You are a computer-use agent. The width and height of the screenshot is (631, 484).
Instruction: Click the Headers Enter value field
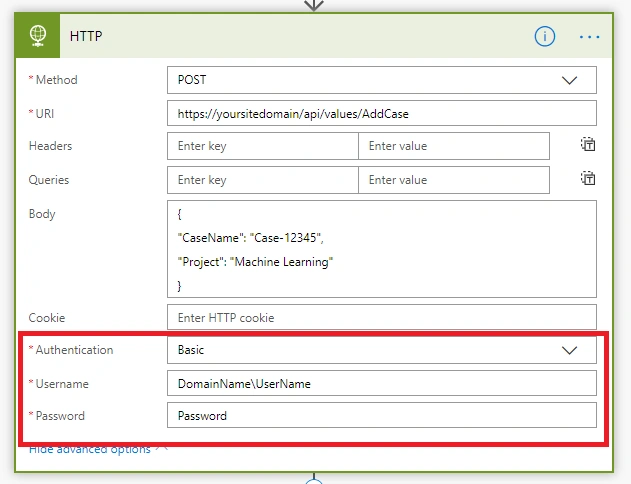click(454, 146)
